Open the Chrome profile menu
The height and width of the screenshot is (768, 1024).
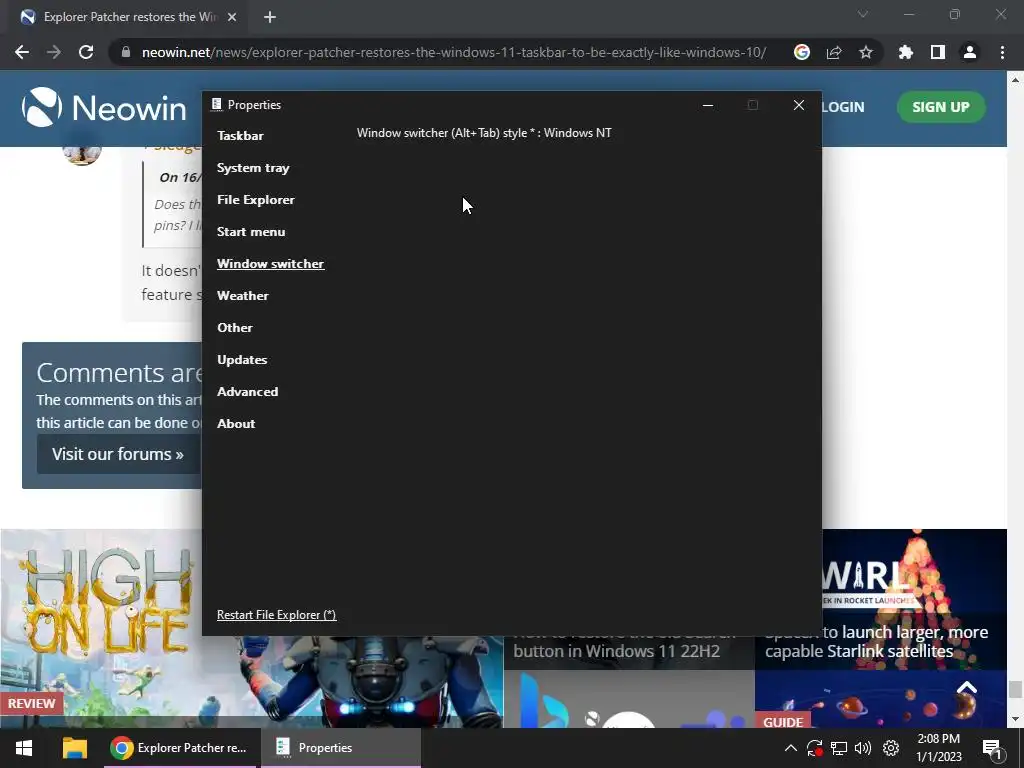pyautogui.click(x=970, y=52)
